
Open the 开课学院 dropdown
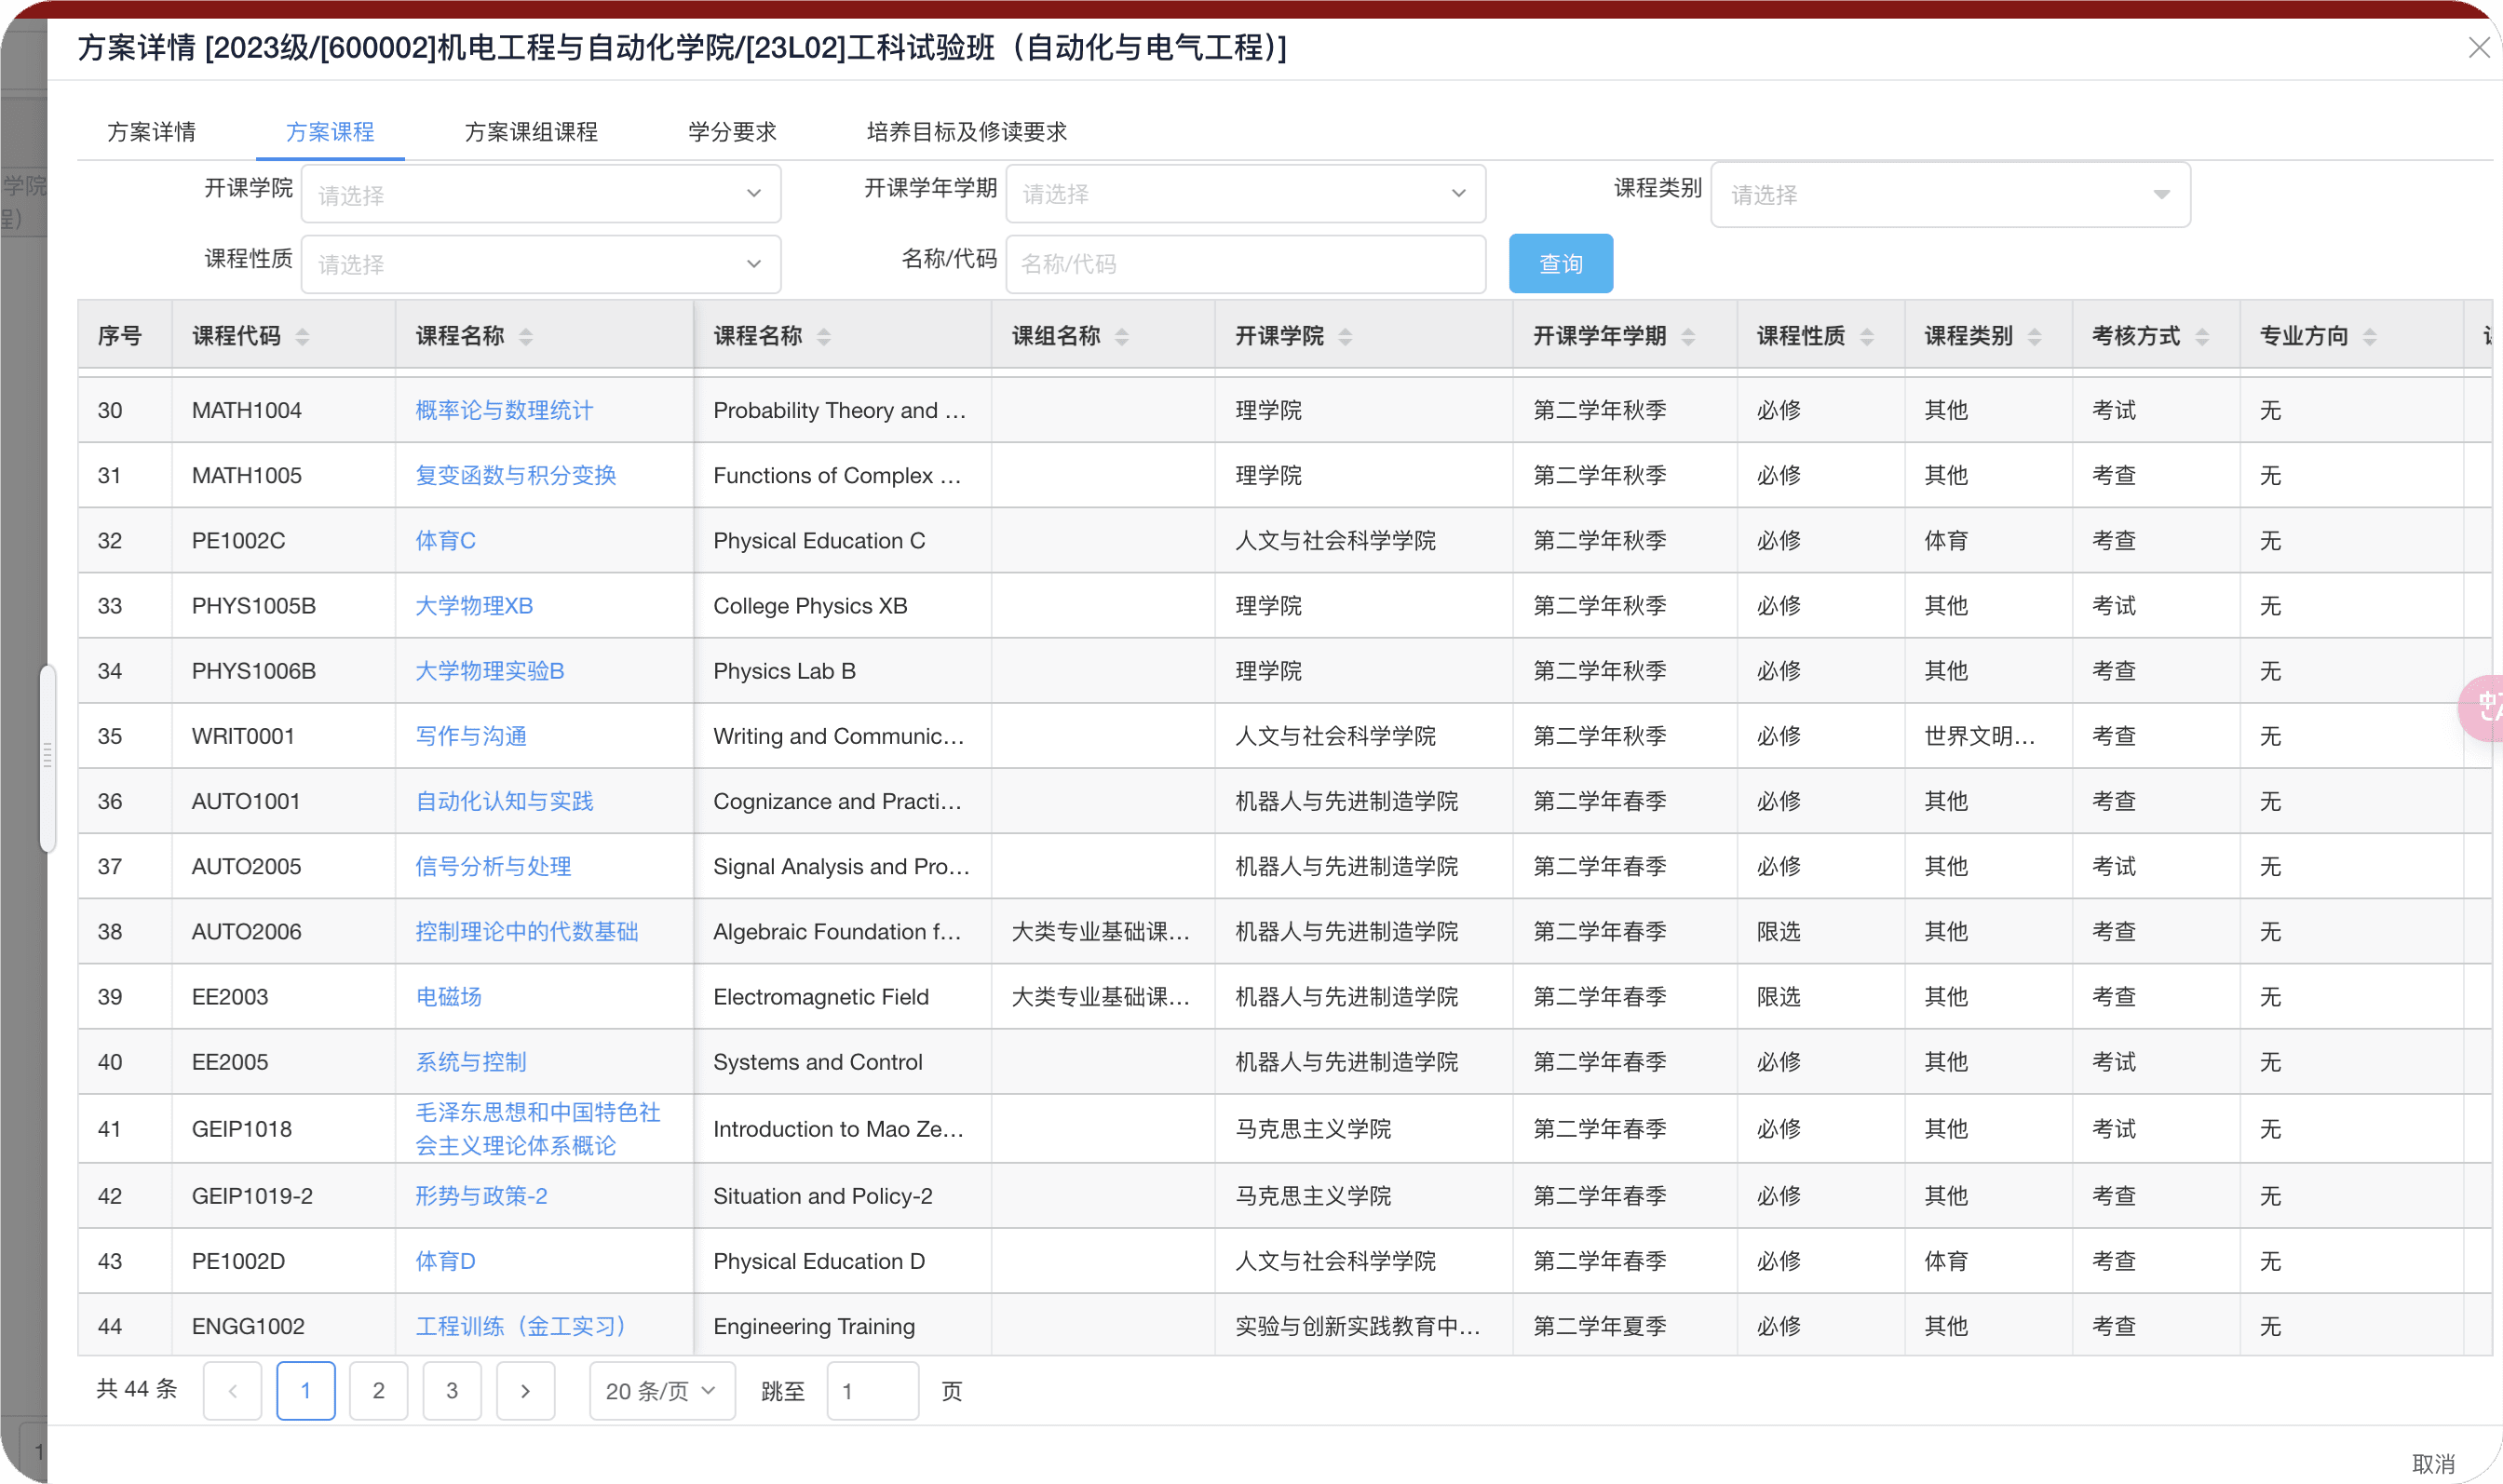(541, 194)
